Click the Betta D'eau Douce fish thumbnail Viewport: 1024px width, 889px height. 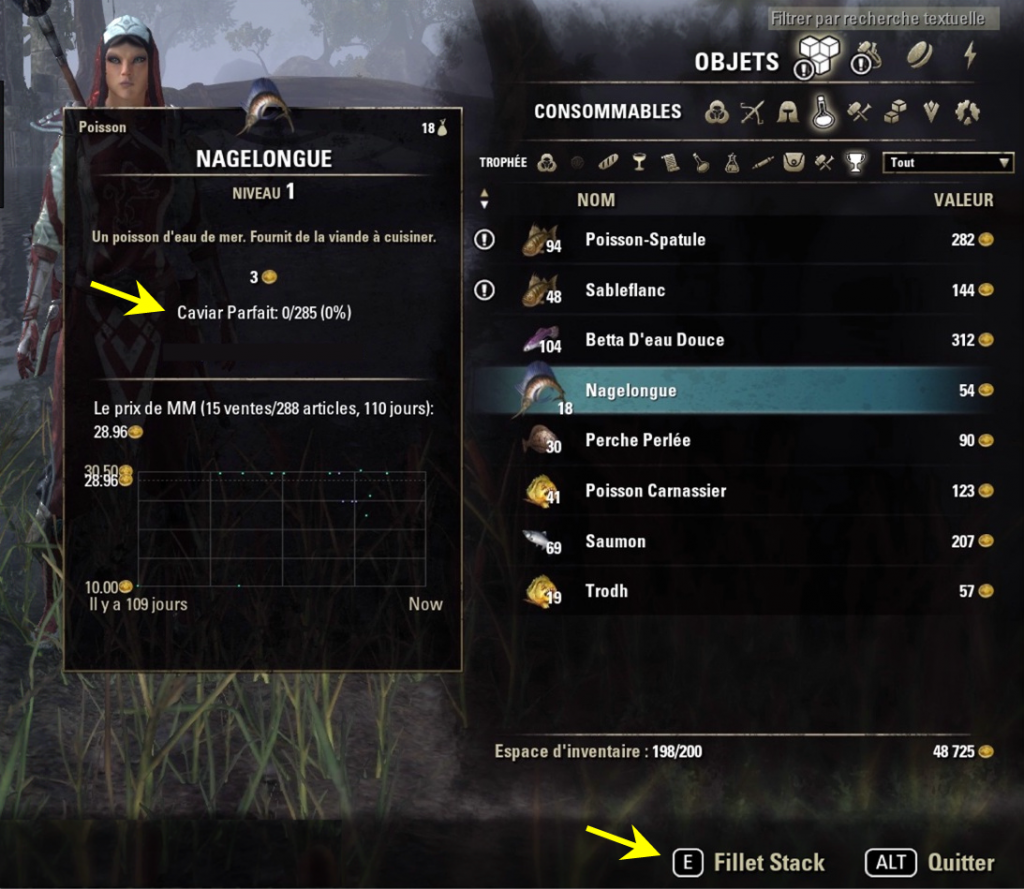coord(542,340)
